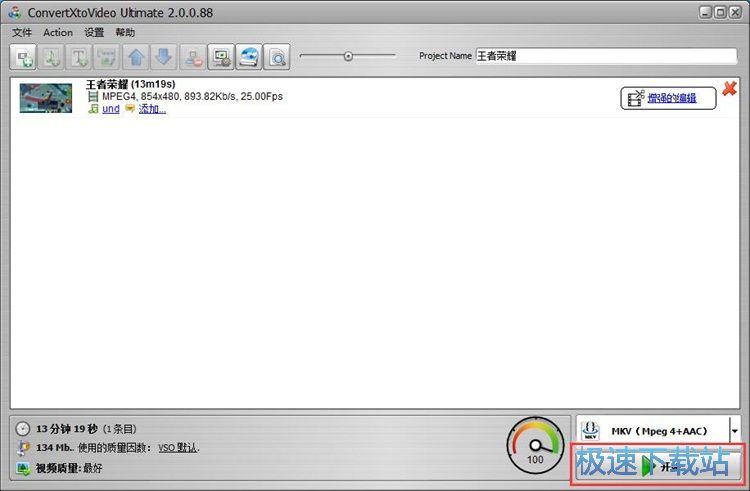
Task: Expand the MKV output format dropdown arrow
Action: [x=734, y=431]
